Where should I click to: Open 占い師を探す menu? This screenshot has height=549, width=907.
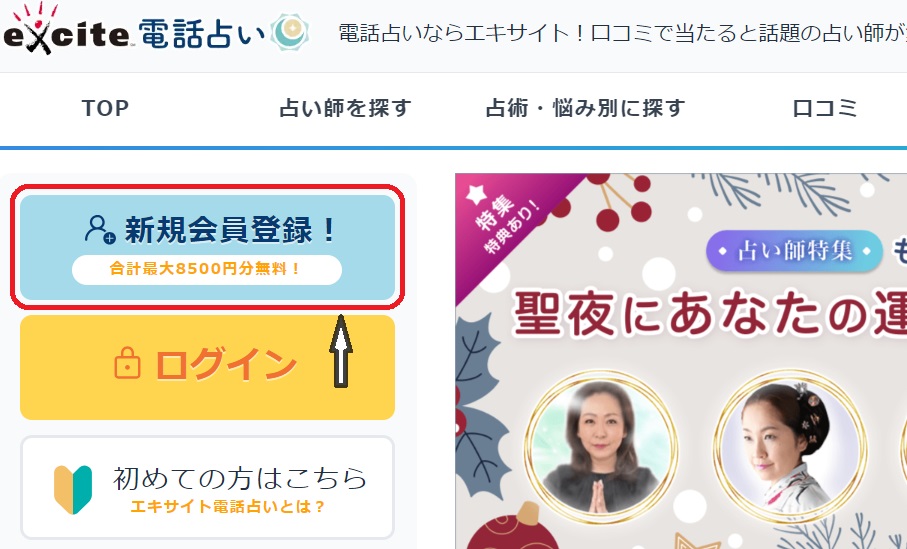(345, 108)
